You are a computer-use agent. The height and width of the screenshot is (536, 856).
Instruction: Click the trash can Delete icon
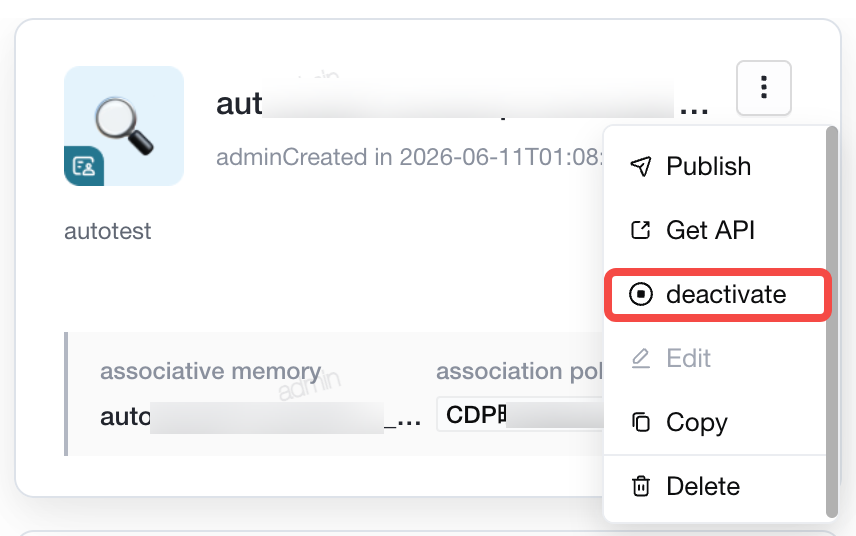[641, 486]
